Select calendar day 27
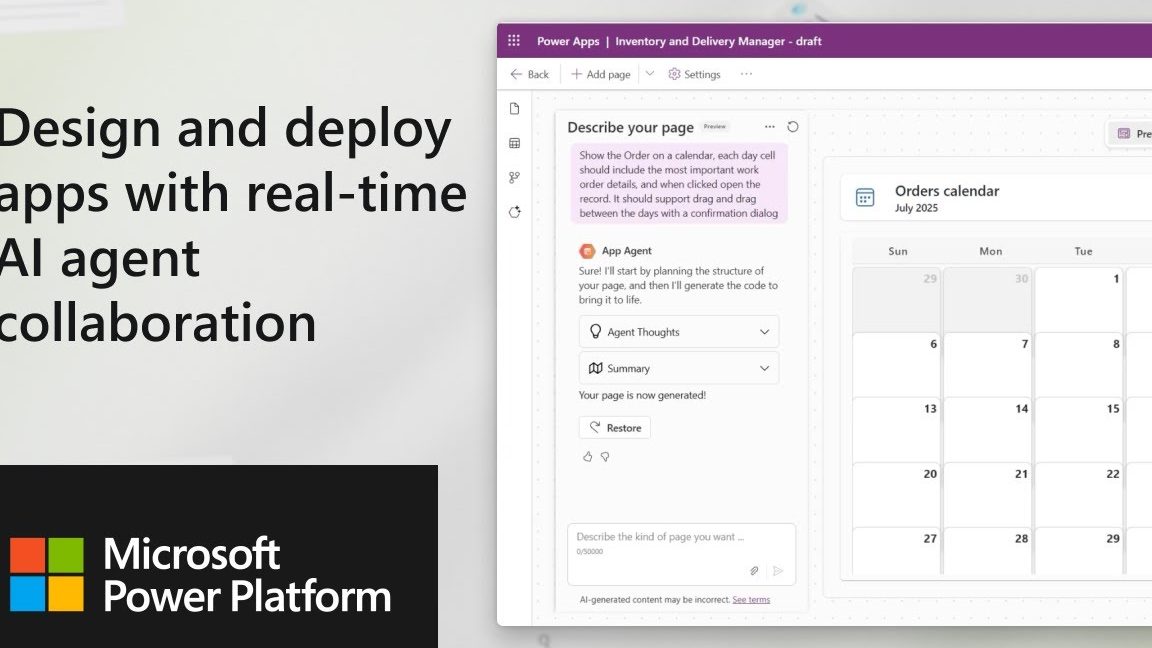Image resolution: width=1152 pixels, height=648 pixels. point(896,551)
